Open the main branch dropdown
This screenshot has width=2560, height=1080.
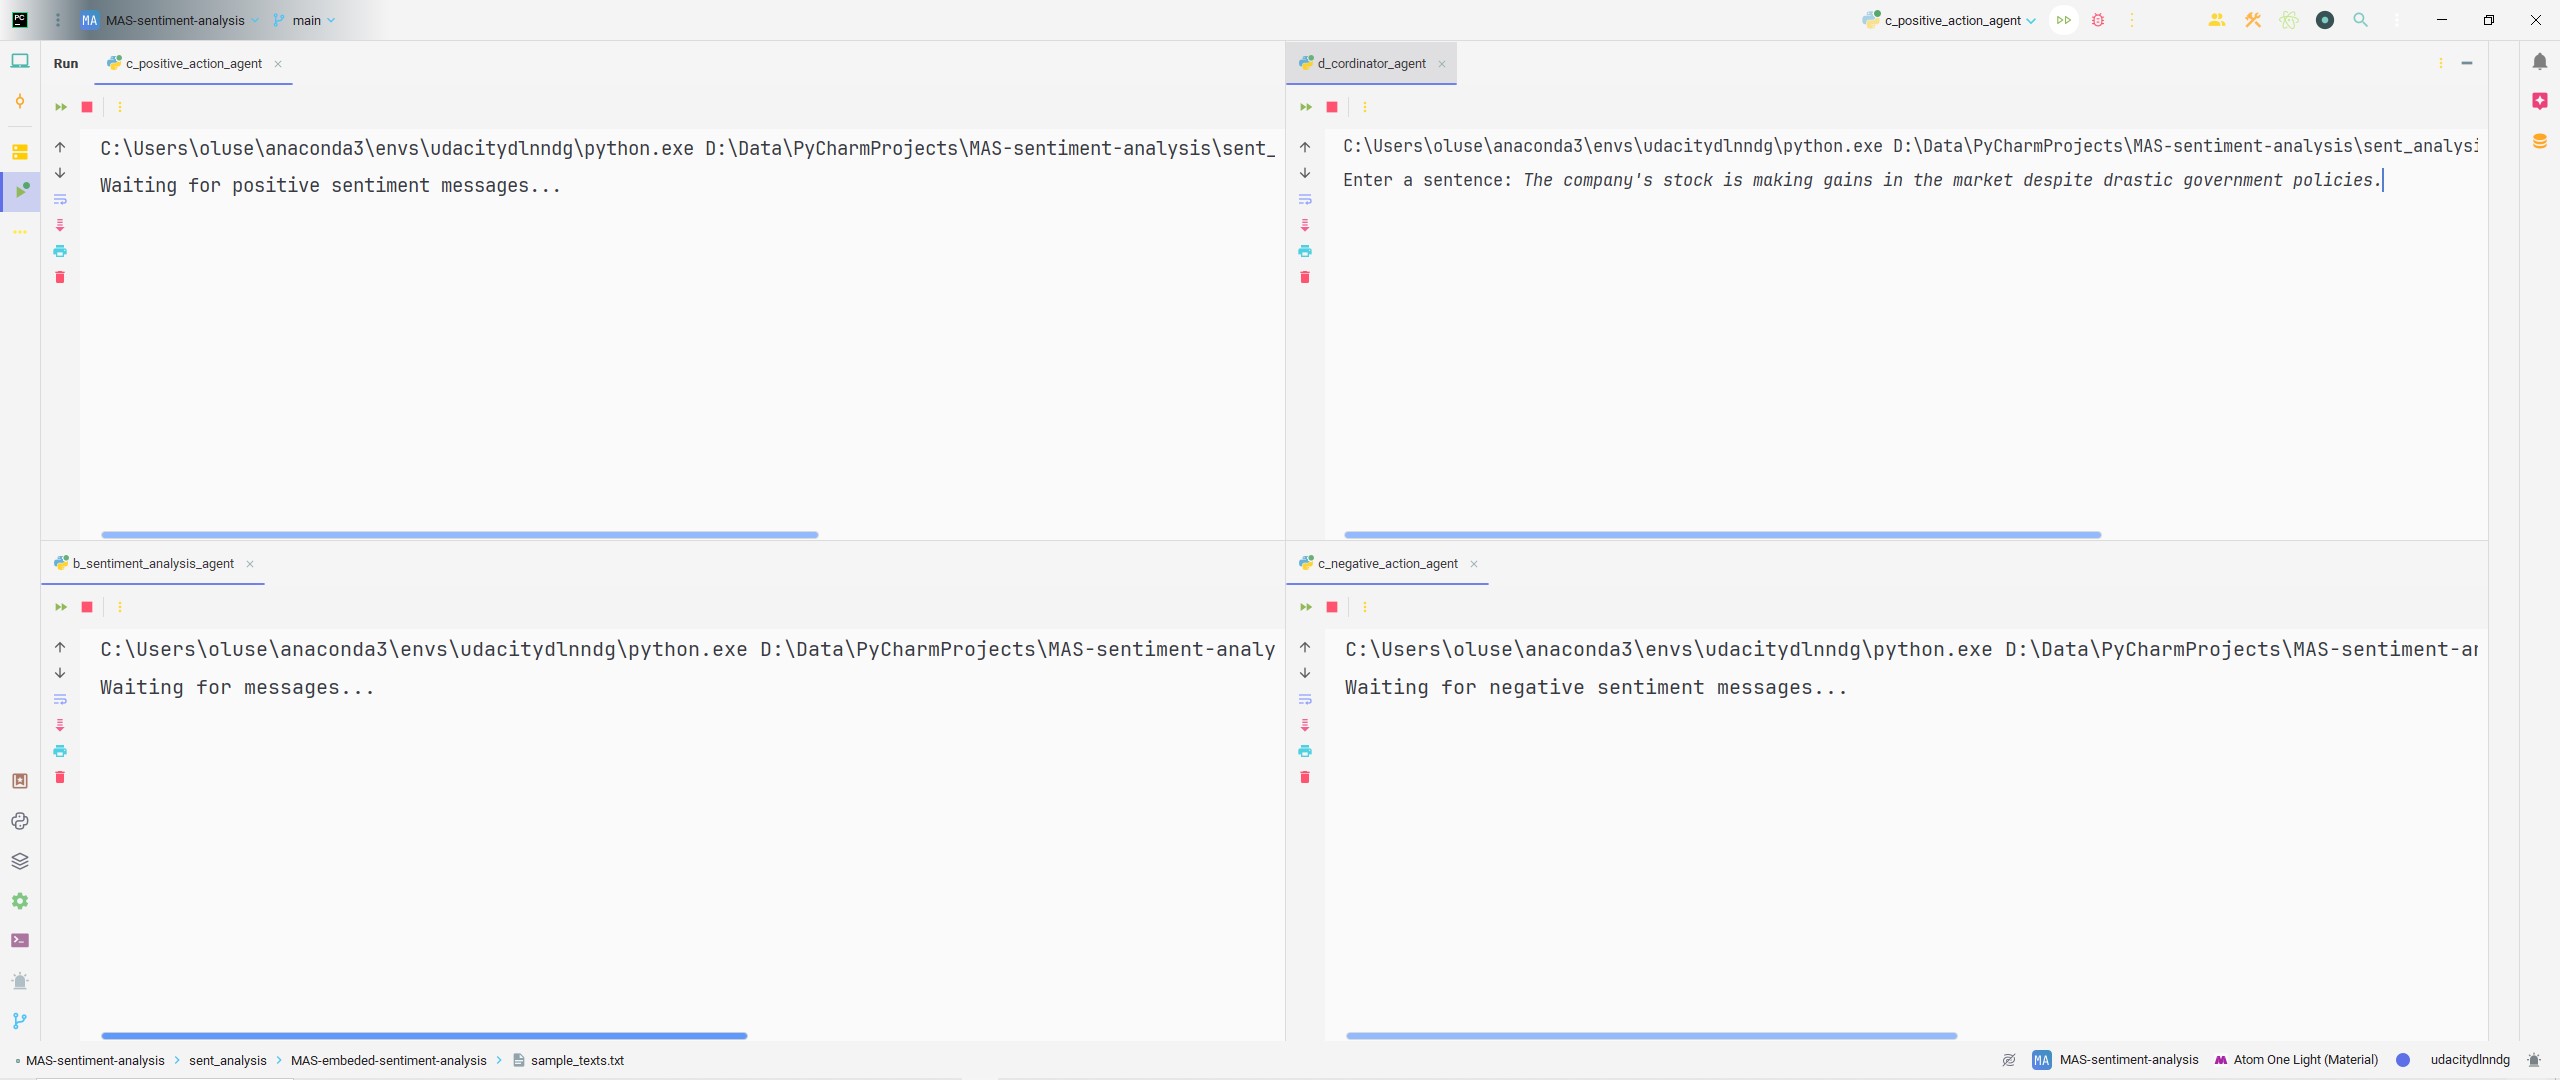(x=305, y=20)
